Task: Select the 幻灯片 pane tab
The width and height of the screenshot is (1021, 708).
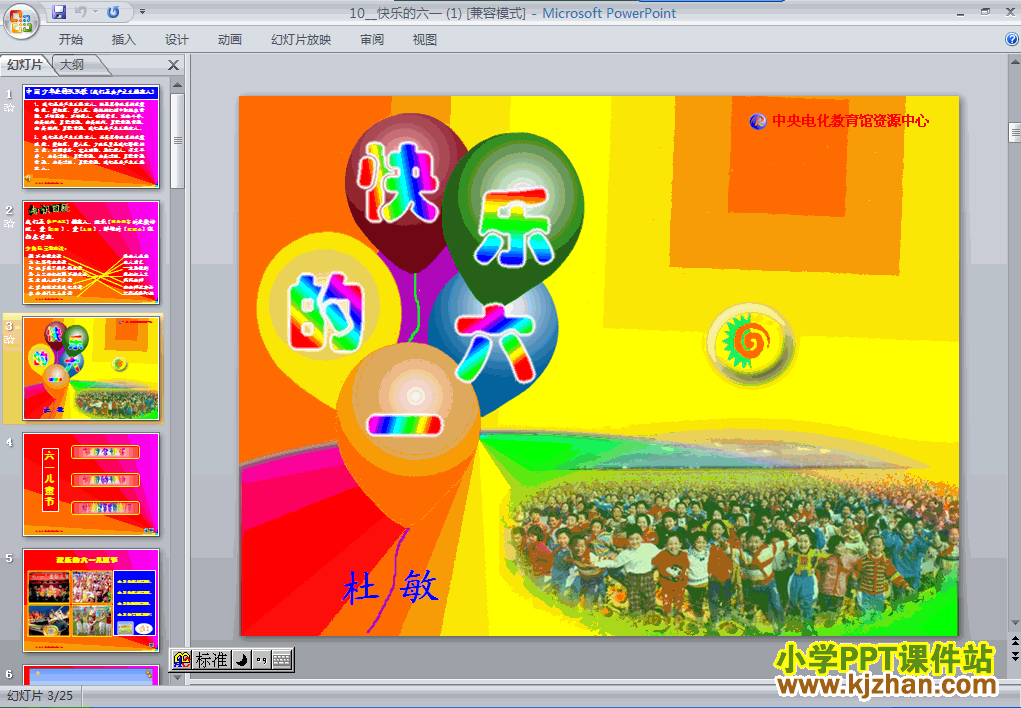Action: click(25, 64)
